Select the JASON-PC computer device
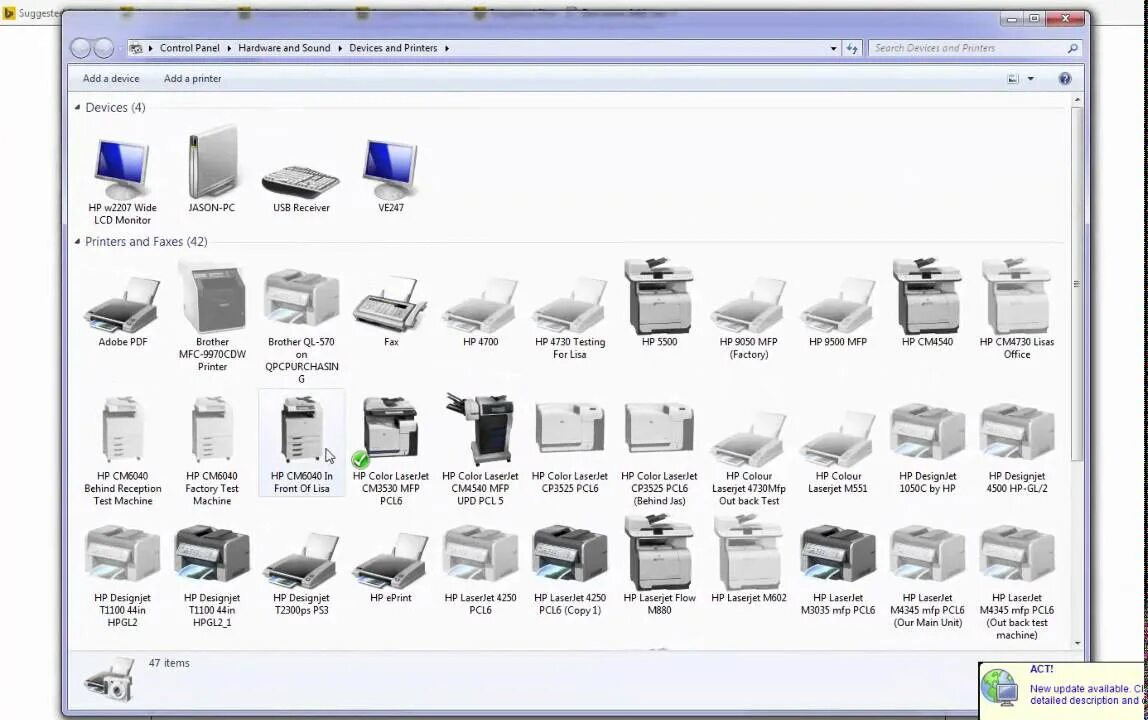Viewport: 1148px width, 720px height. point(212,170)
